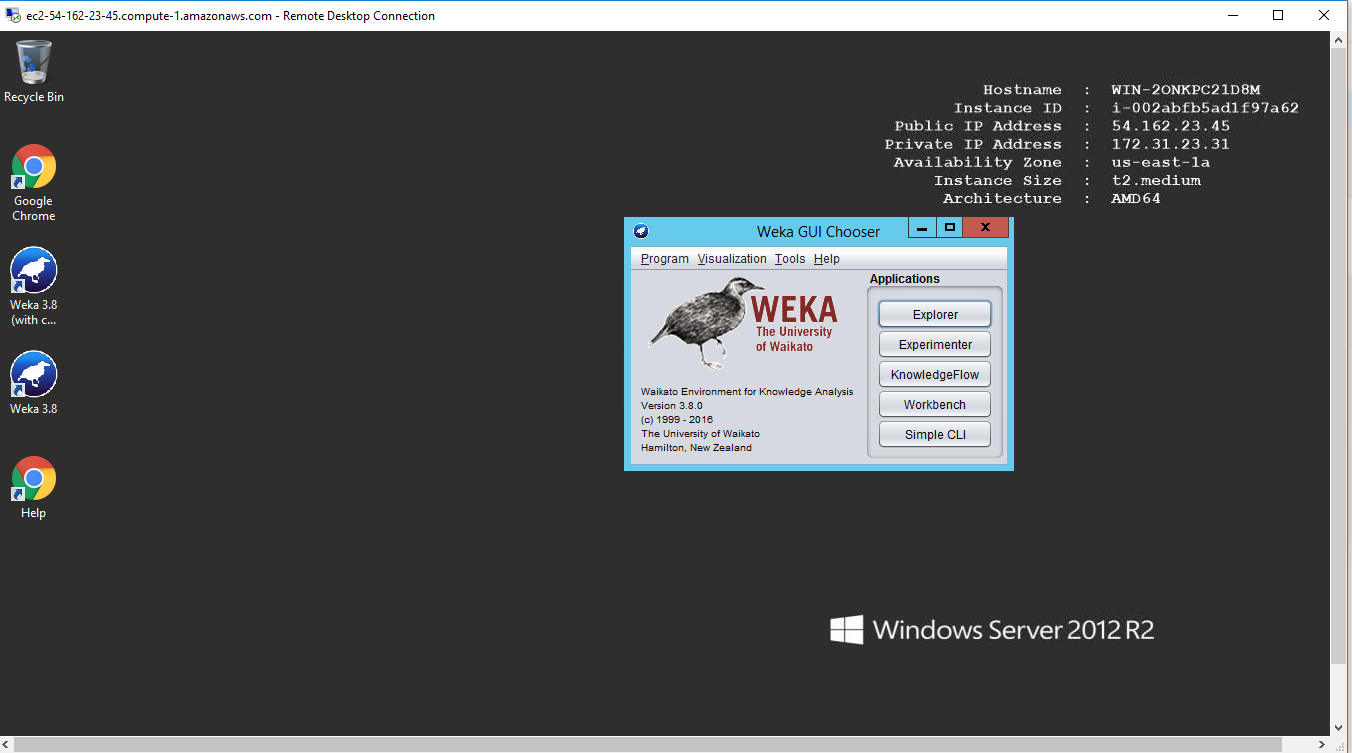Screen dimensions: 1352x753
Task: Click the Weka GUI Chooser title bar icon
Action: 641,231
